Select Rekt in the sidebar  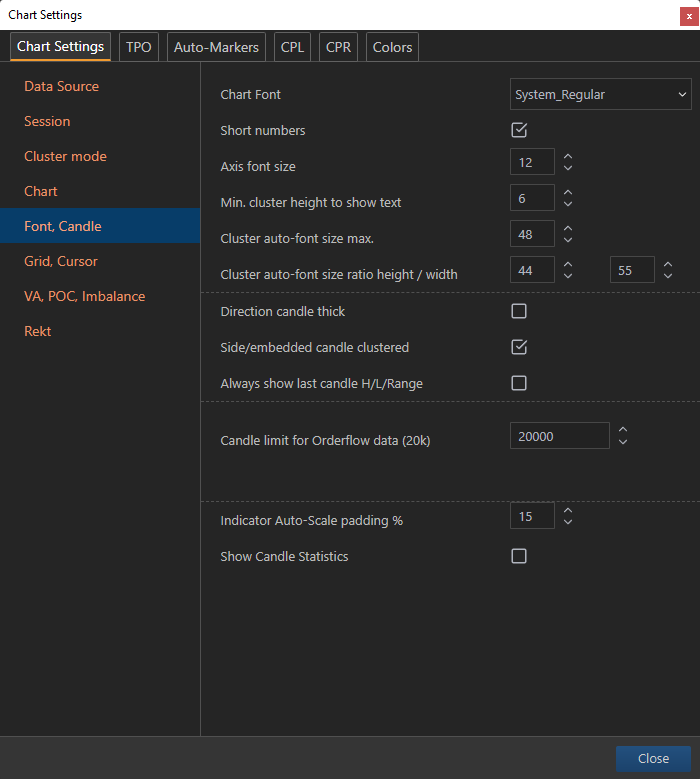coord(100,331)
